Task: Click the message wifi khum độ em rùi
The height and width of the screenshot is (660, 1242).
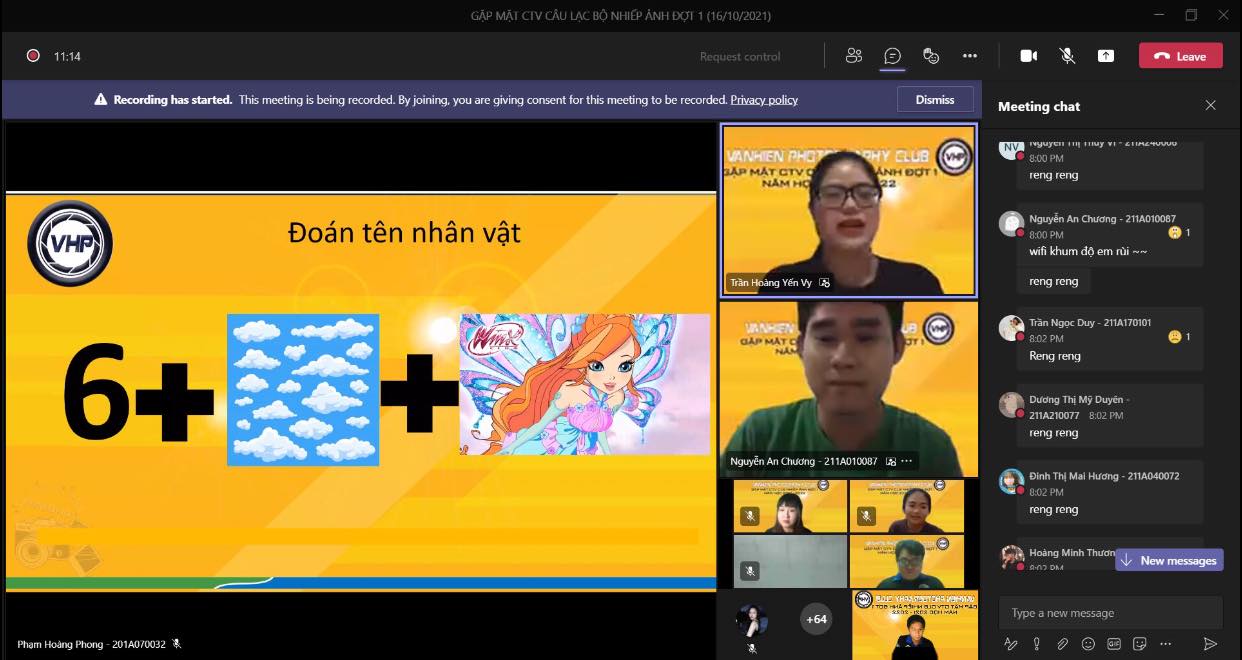Action: [x=1088, y=251]
